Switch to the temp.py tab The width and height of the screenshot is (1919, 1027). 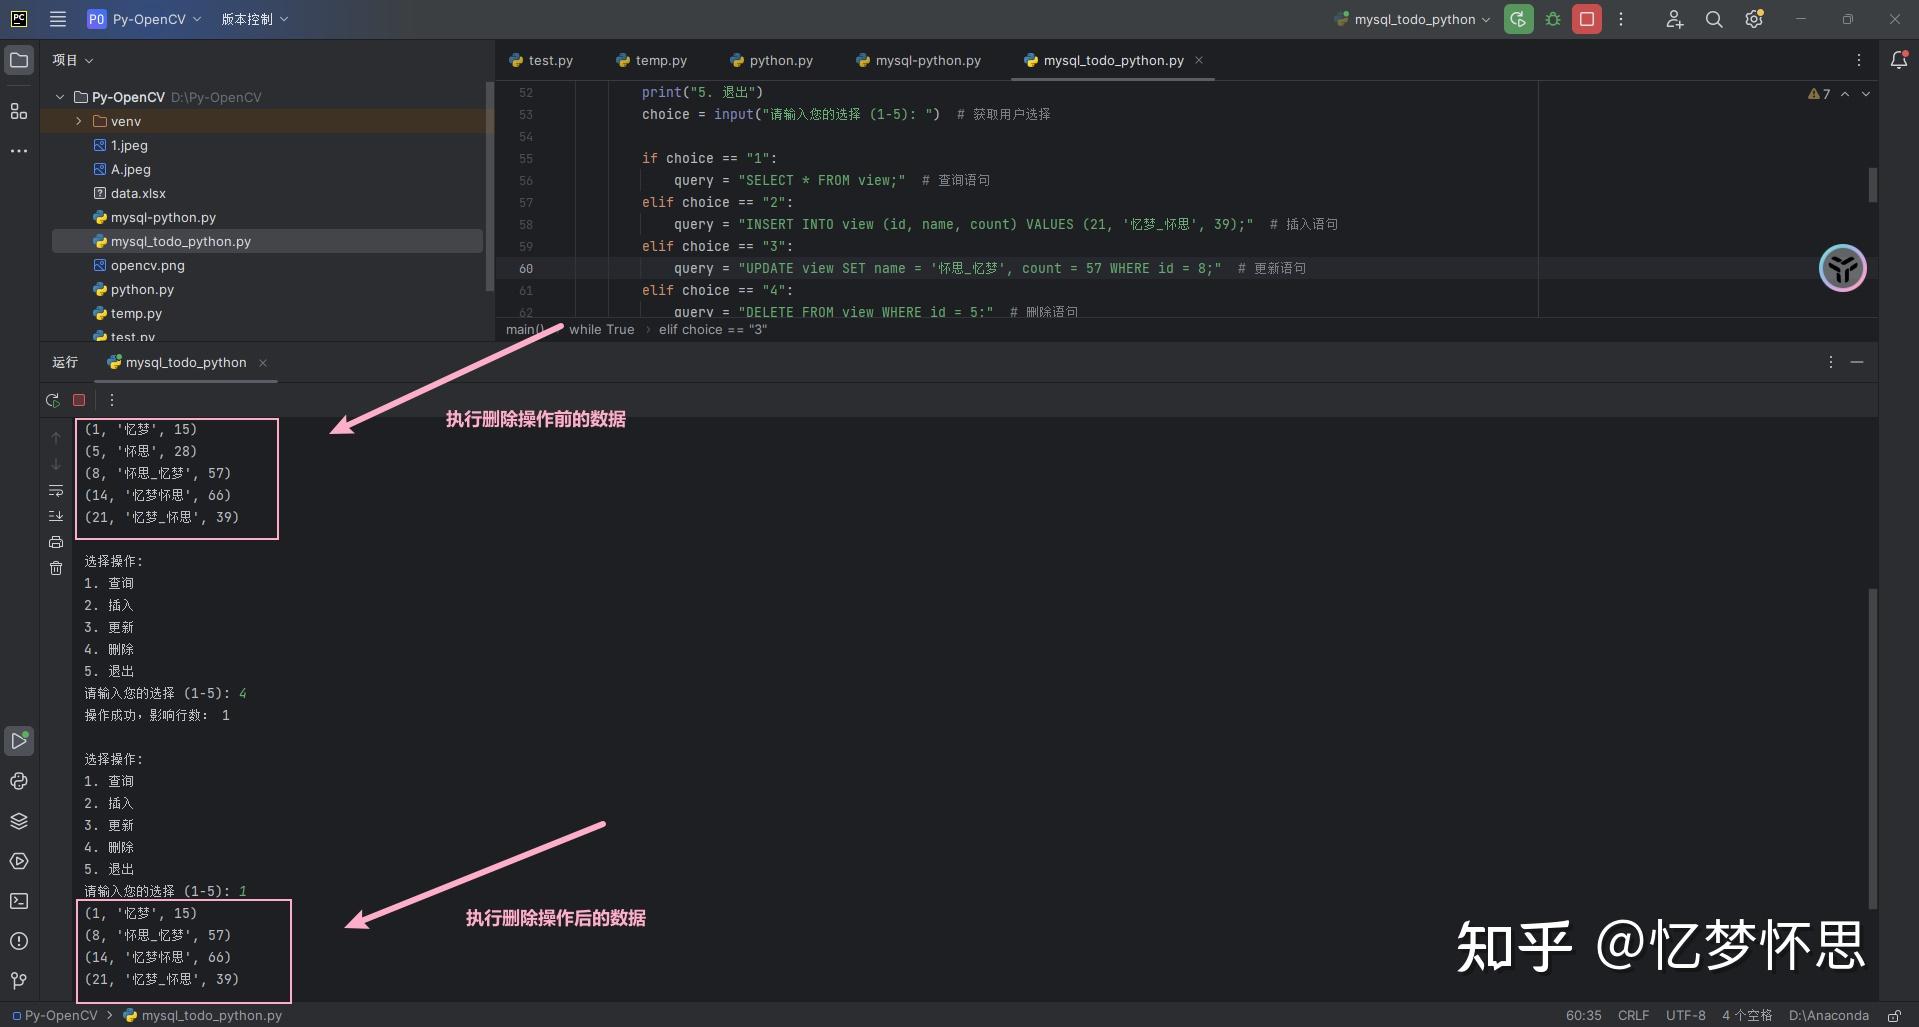660,60
